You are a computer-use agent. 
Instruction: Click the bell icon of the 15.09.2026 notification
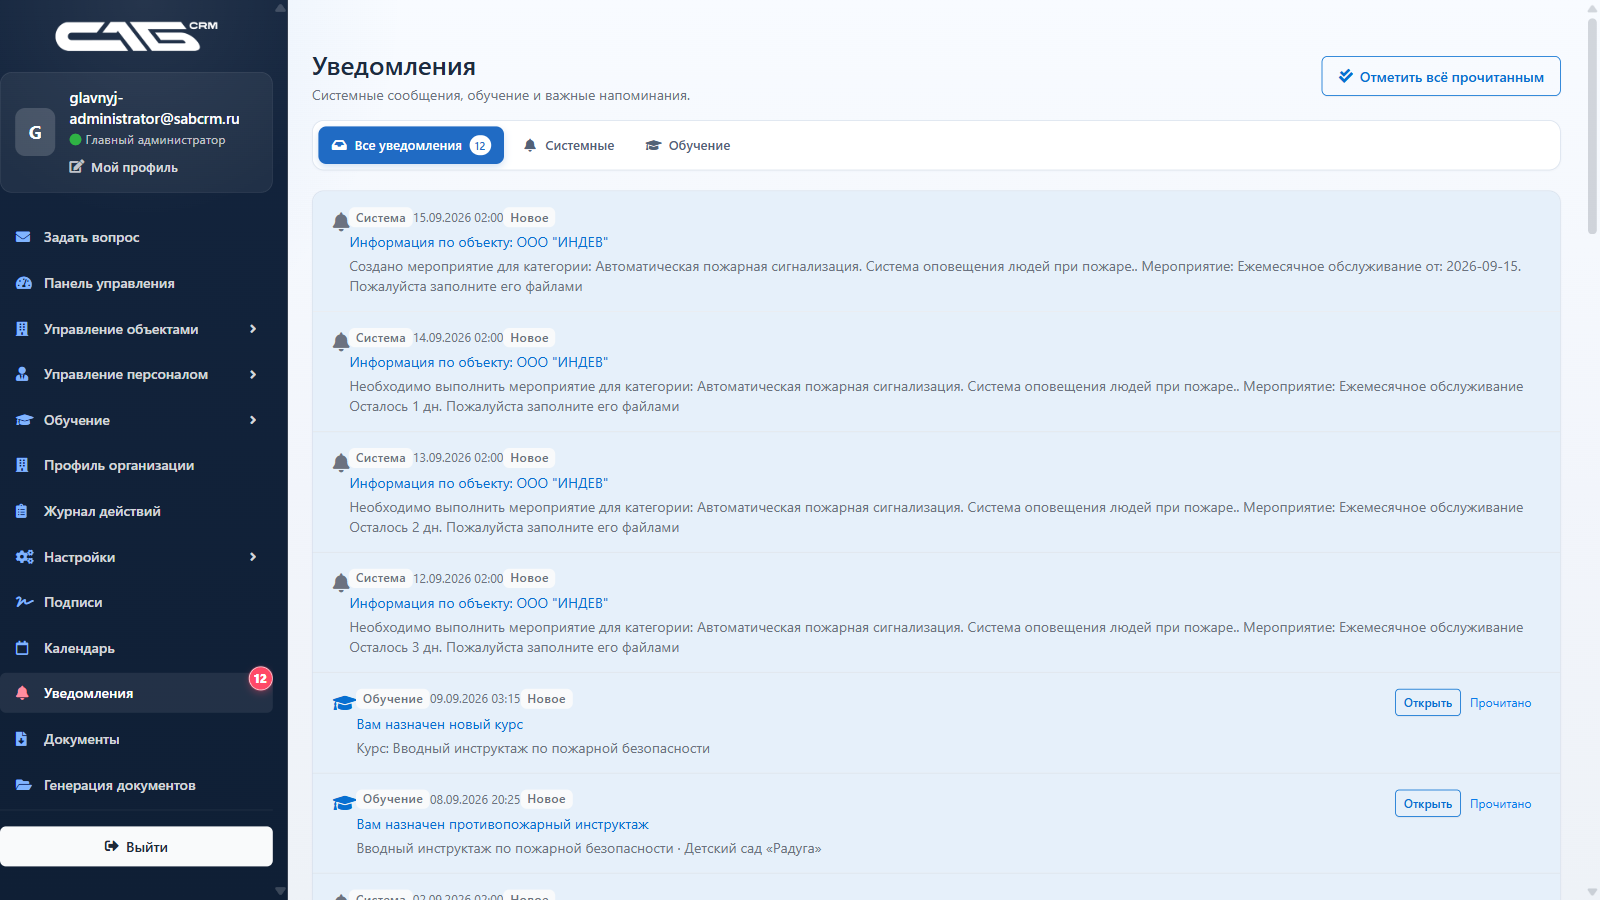pyautogui.click(x=341, y=221)
